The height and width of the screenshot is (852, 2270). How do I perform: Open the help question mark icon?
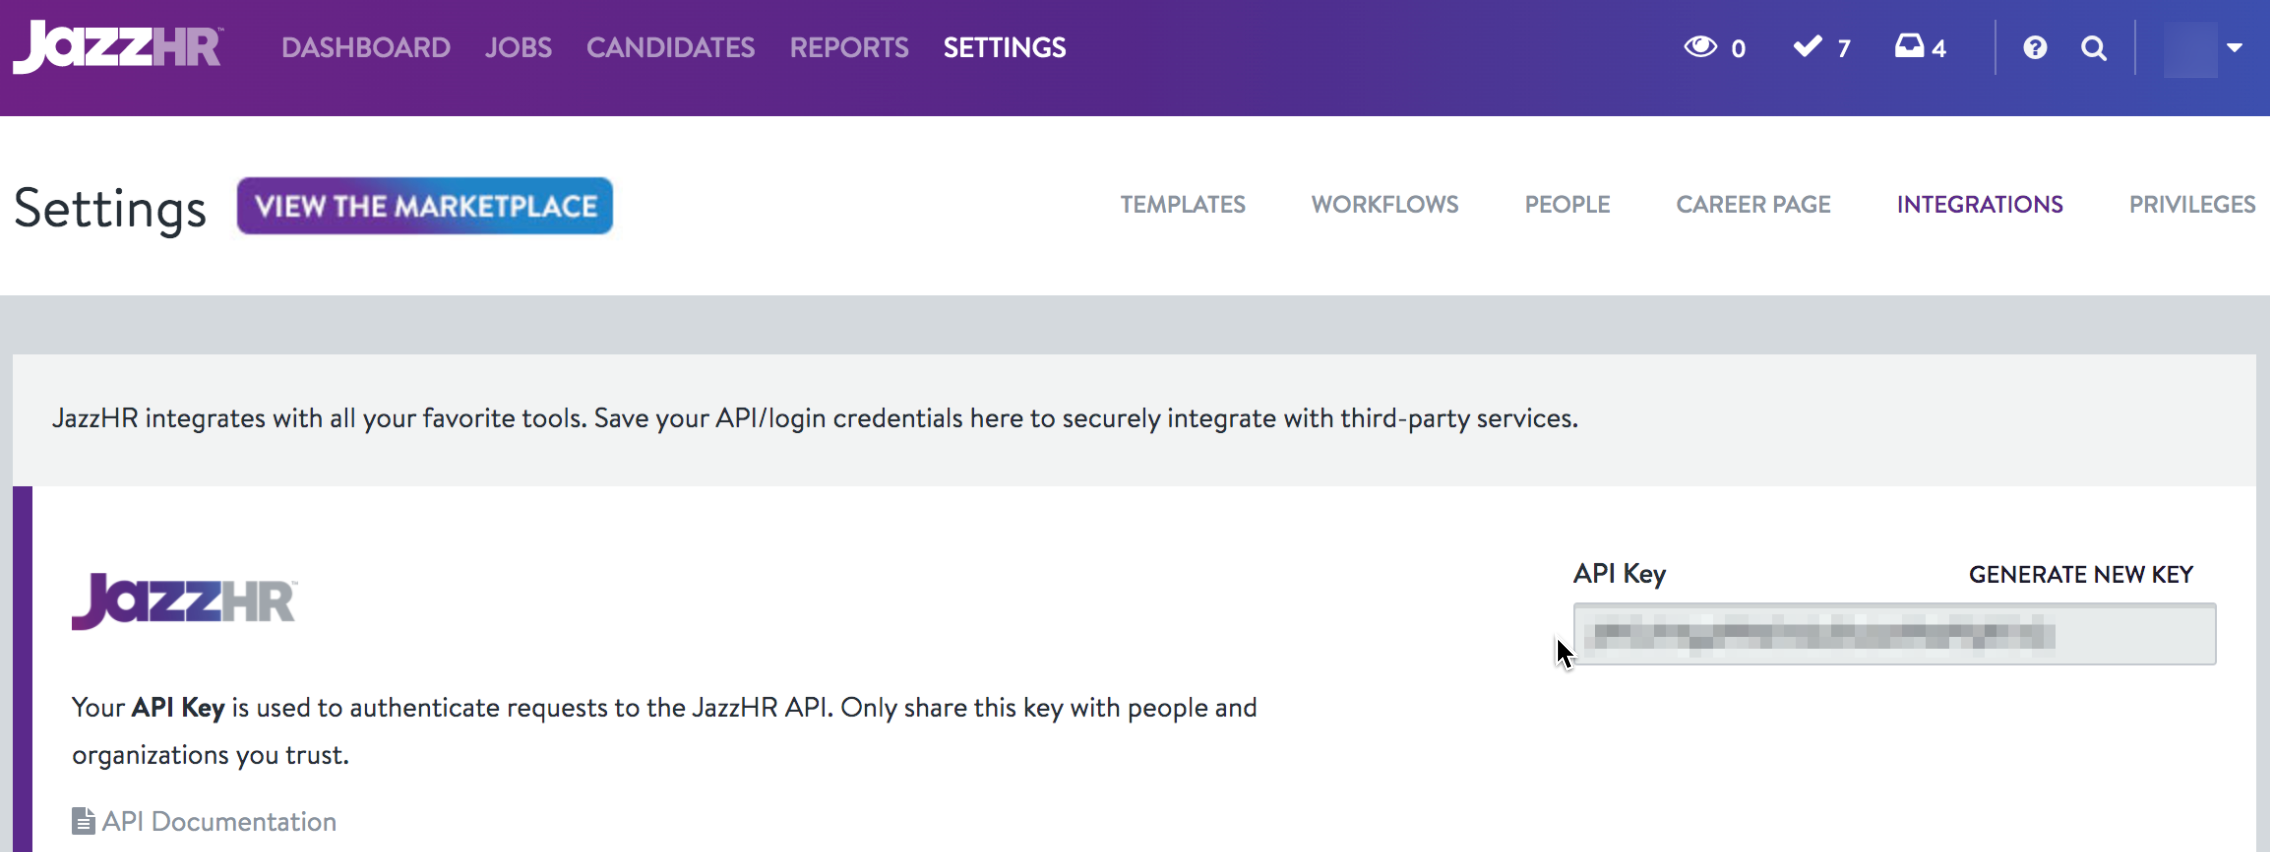click(x=2035, y=47)
